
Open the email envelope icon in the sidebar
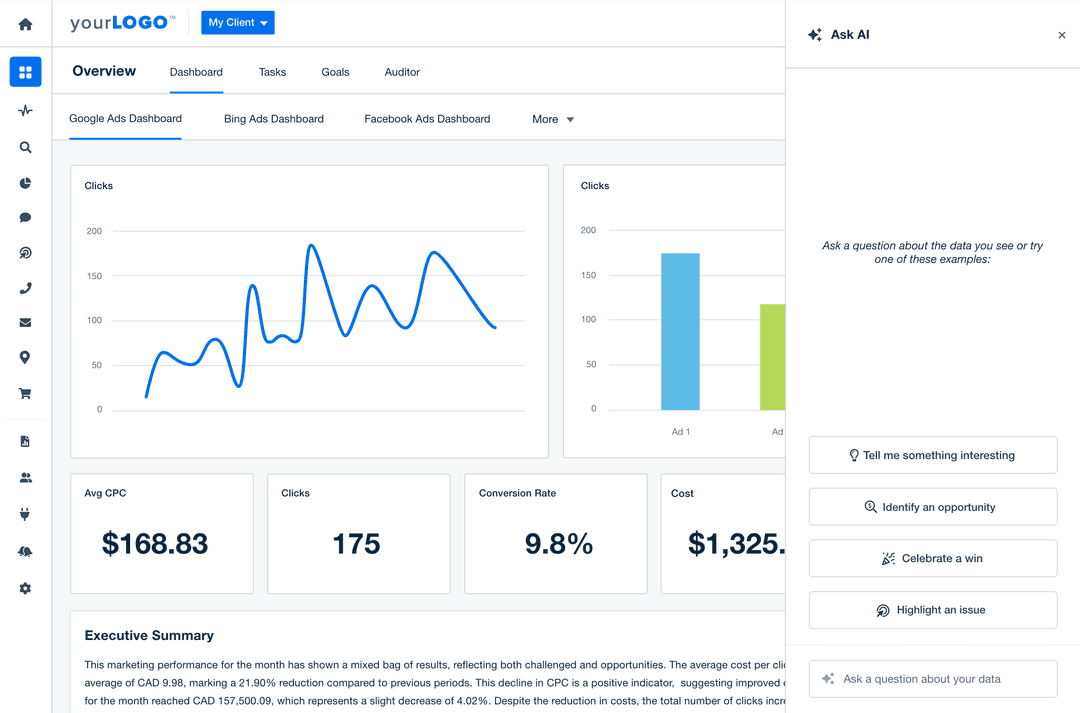pyautogui.click(x=25, y=322)
